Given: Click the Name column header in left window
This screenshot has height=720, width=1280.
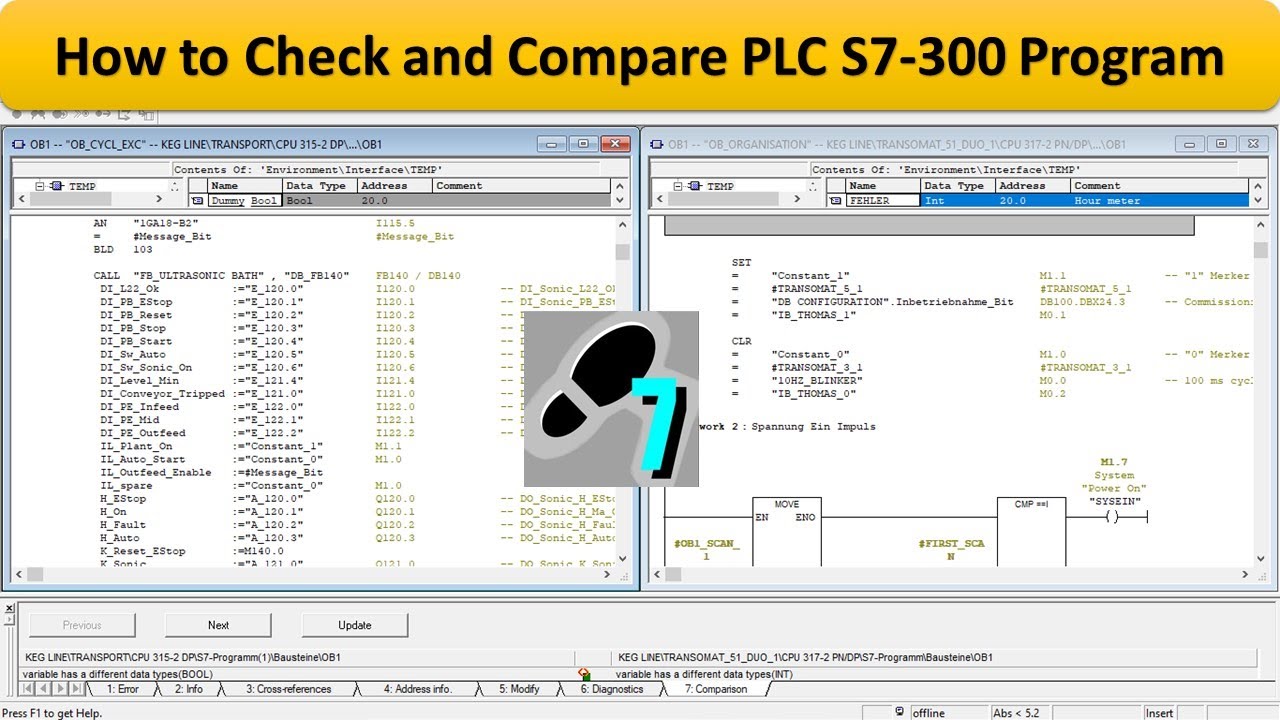Looking at the screenshot, I should [x=245, y=186].
